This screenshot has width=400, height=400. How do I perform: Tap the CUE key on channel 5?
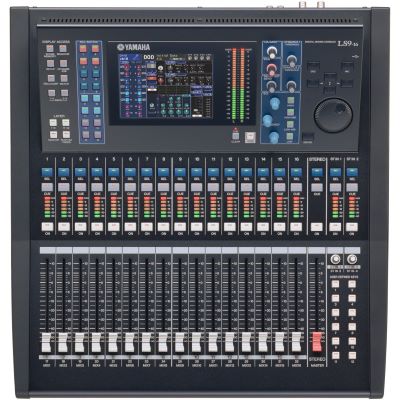click(x=113, y=187)
